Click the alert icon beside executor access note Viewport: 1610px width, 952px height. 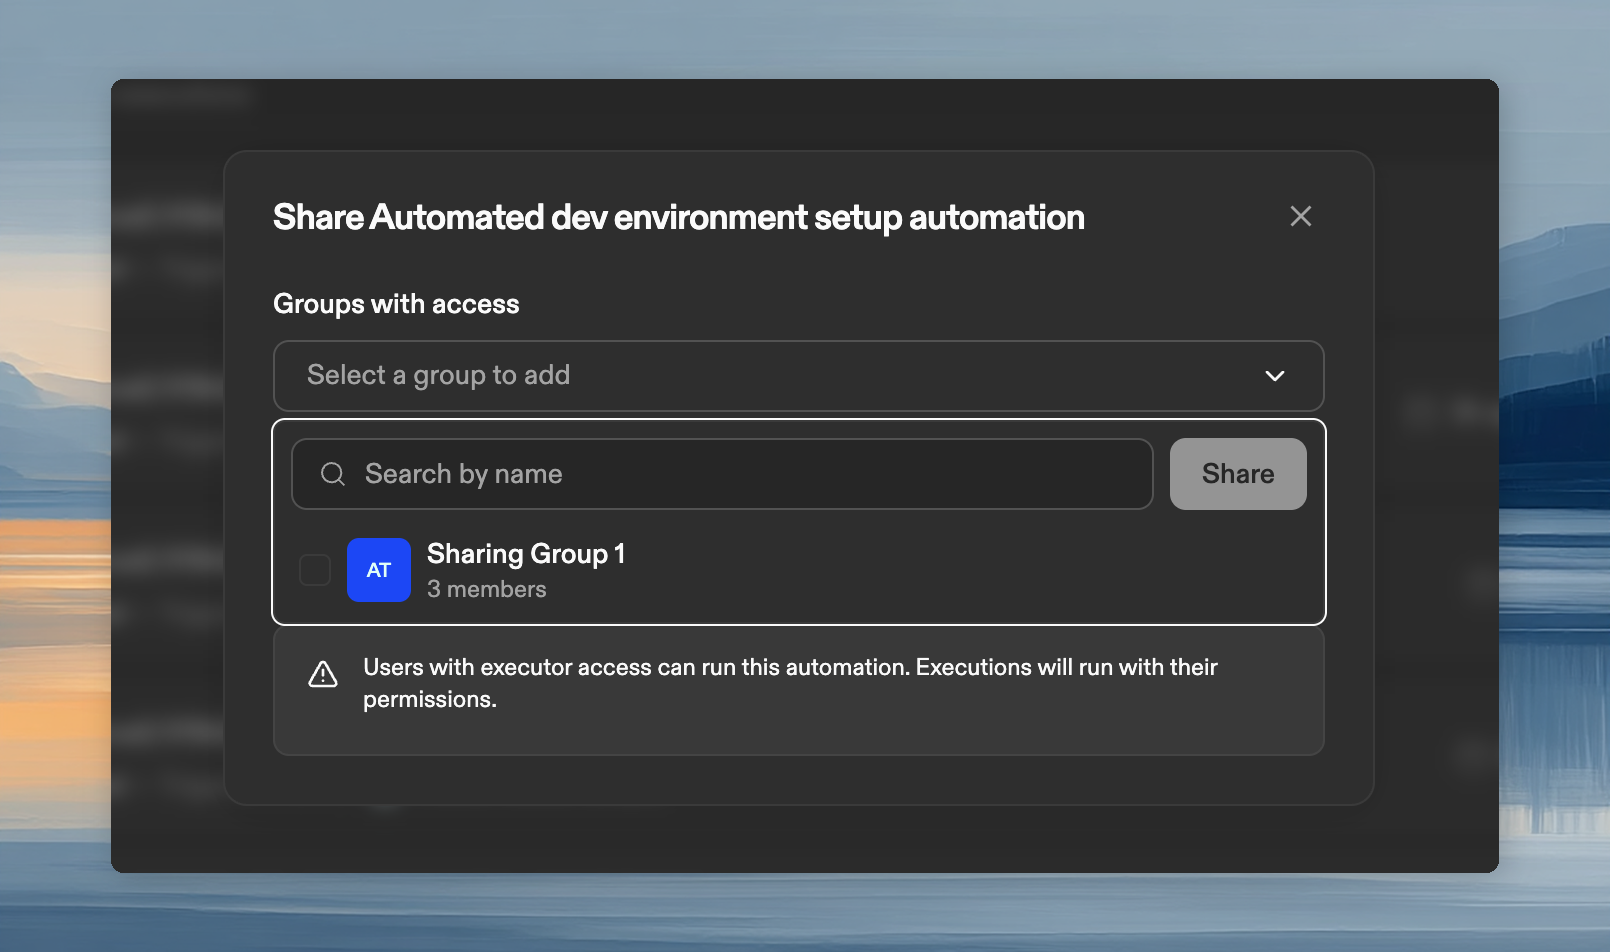[323, 674]
